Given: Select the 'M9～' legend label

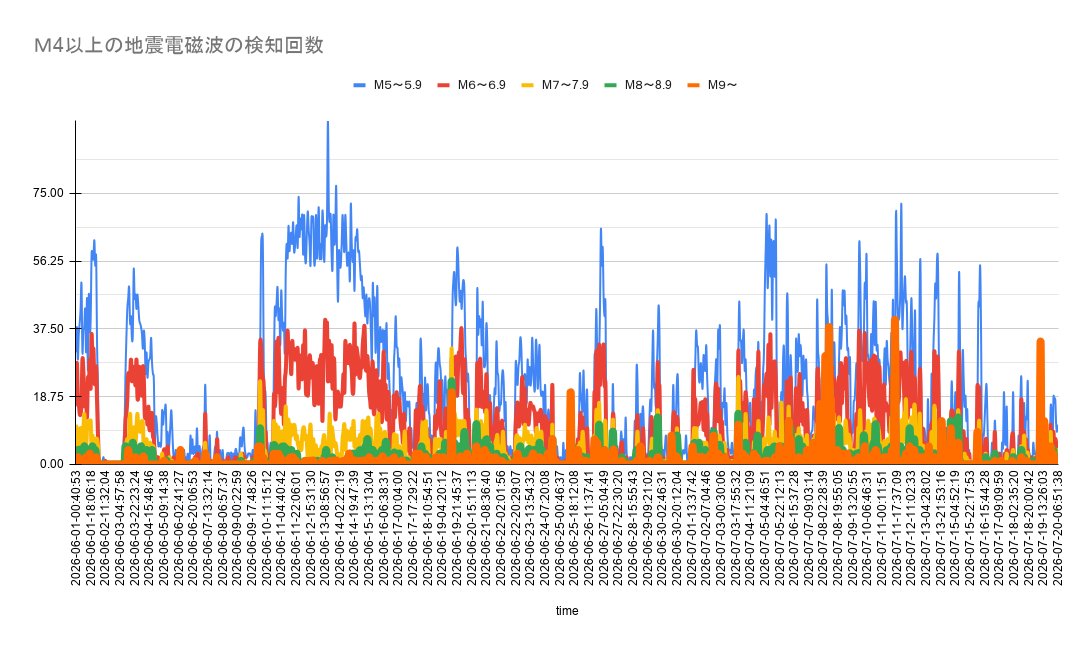Looking at the screenshot, I should coord(722,86).
